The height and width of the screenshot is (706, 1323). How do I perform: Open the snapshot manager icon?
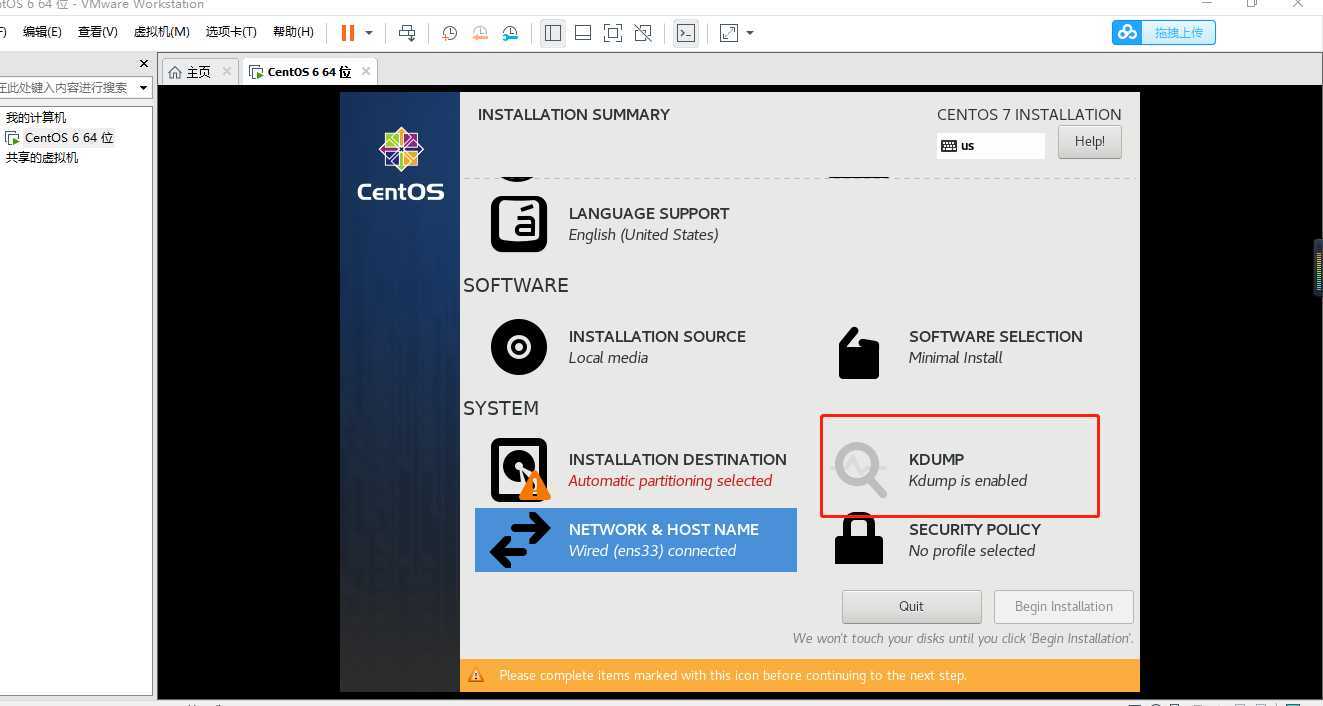(510, 33)
